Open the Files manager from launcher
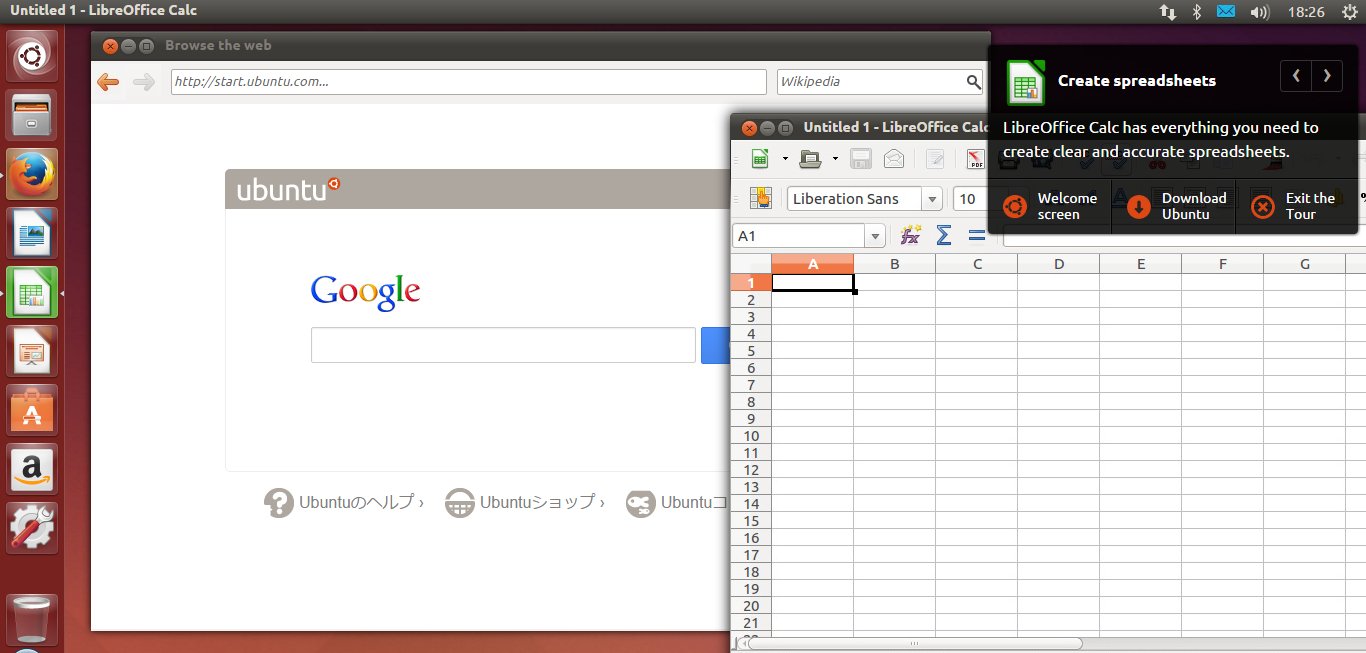 pyautogui.click(x=34, y=116)
